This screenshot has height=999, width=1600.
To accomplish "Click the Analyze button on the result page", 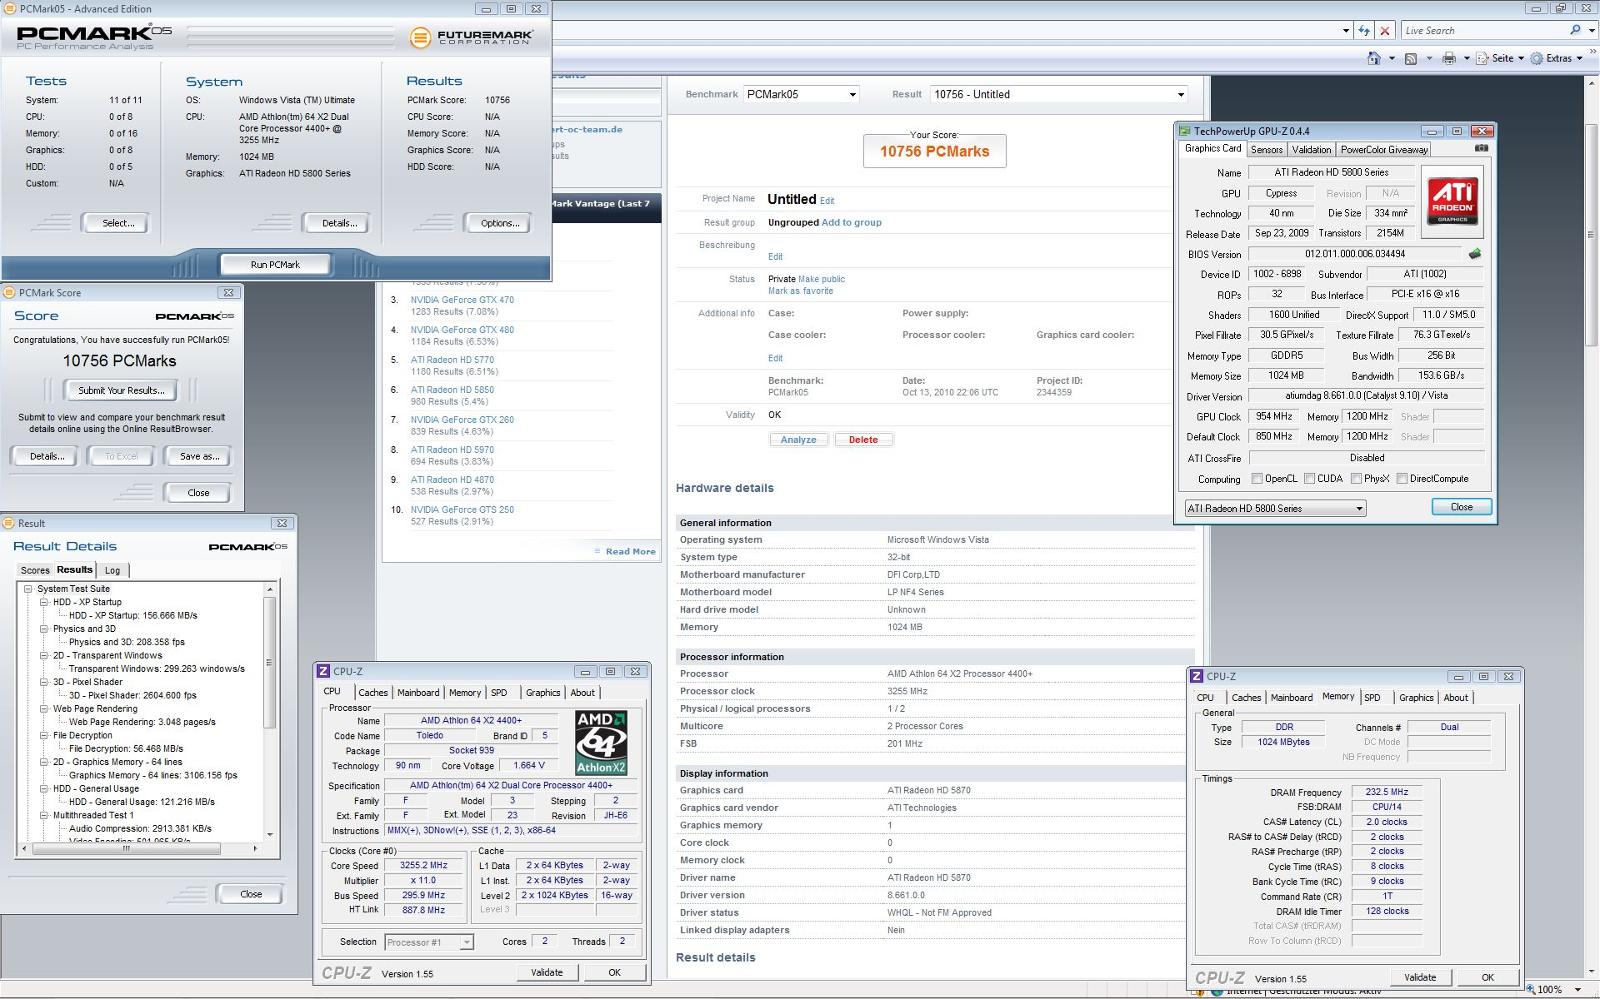I will (x=798, y=440).
